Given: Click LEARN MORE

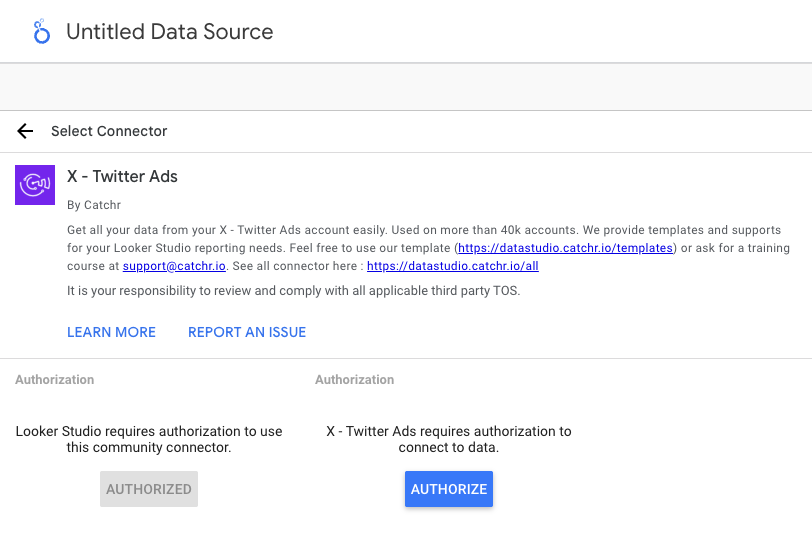Looking at the screenshot, I should coord(111,332).
